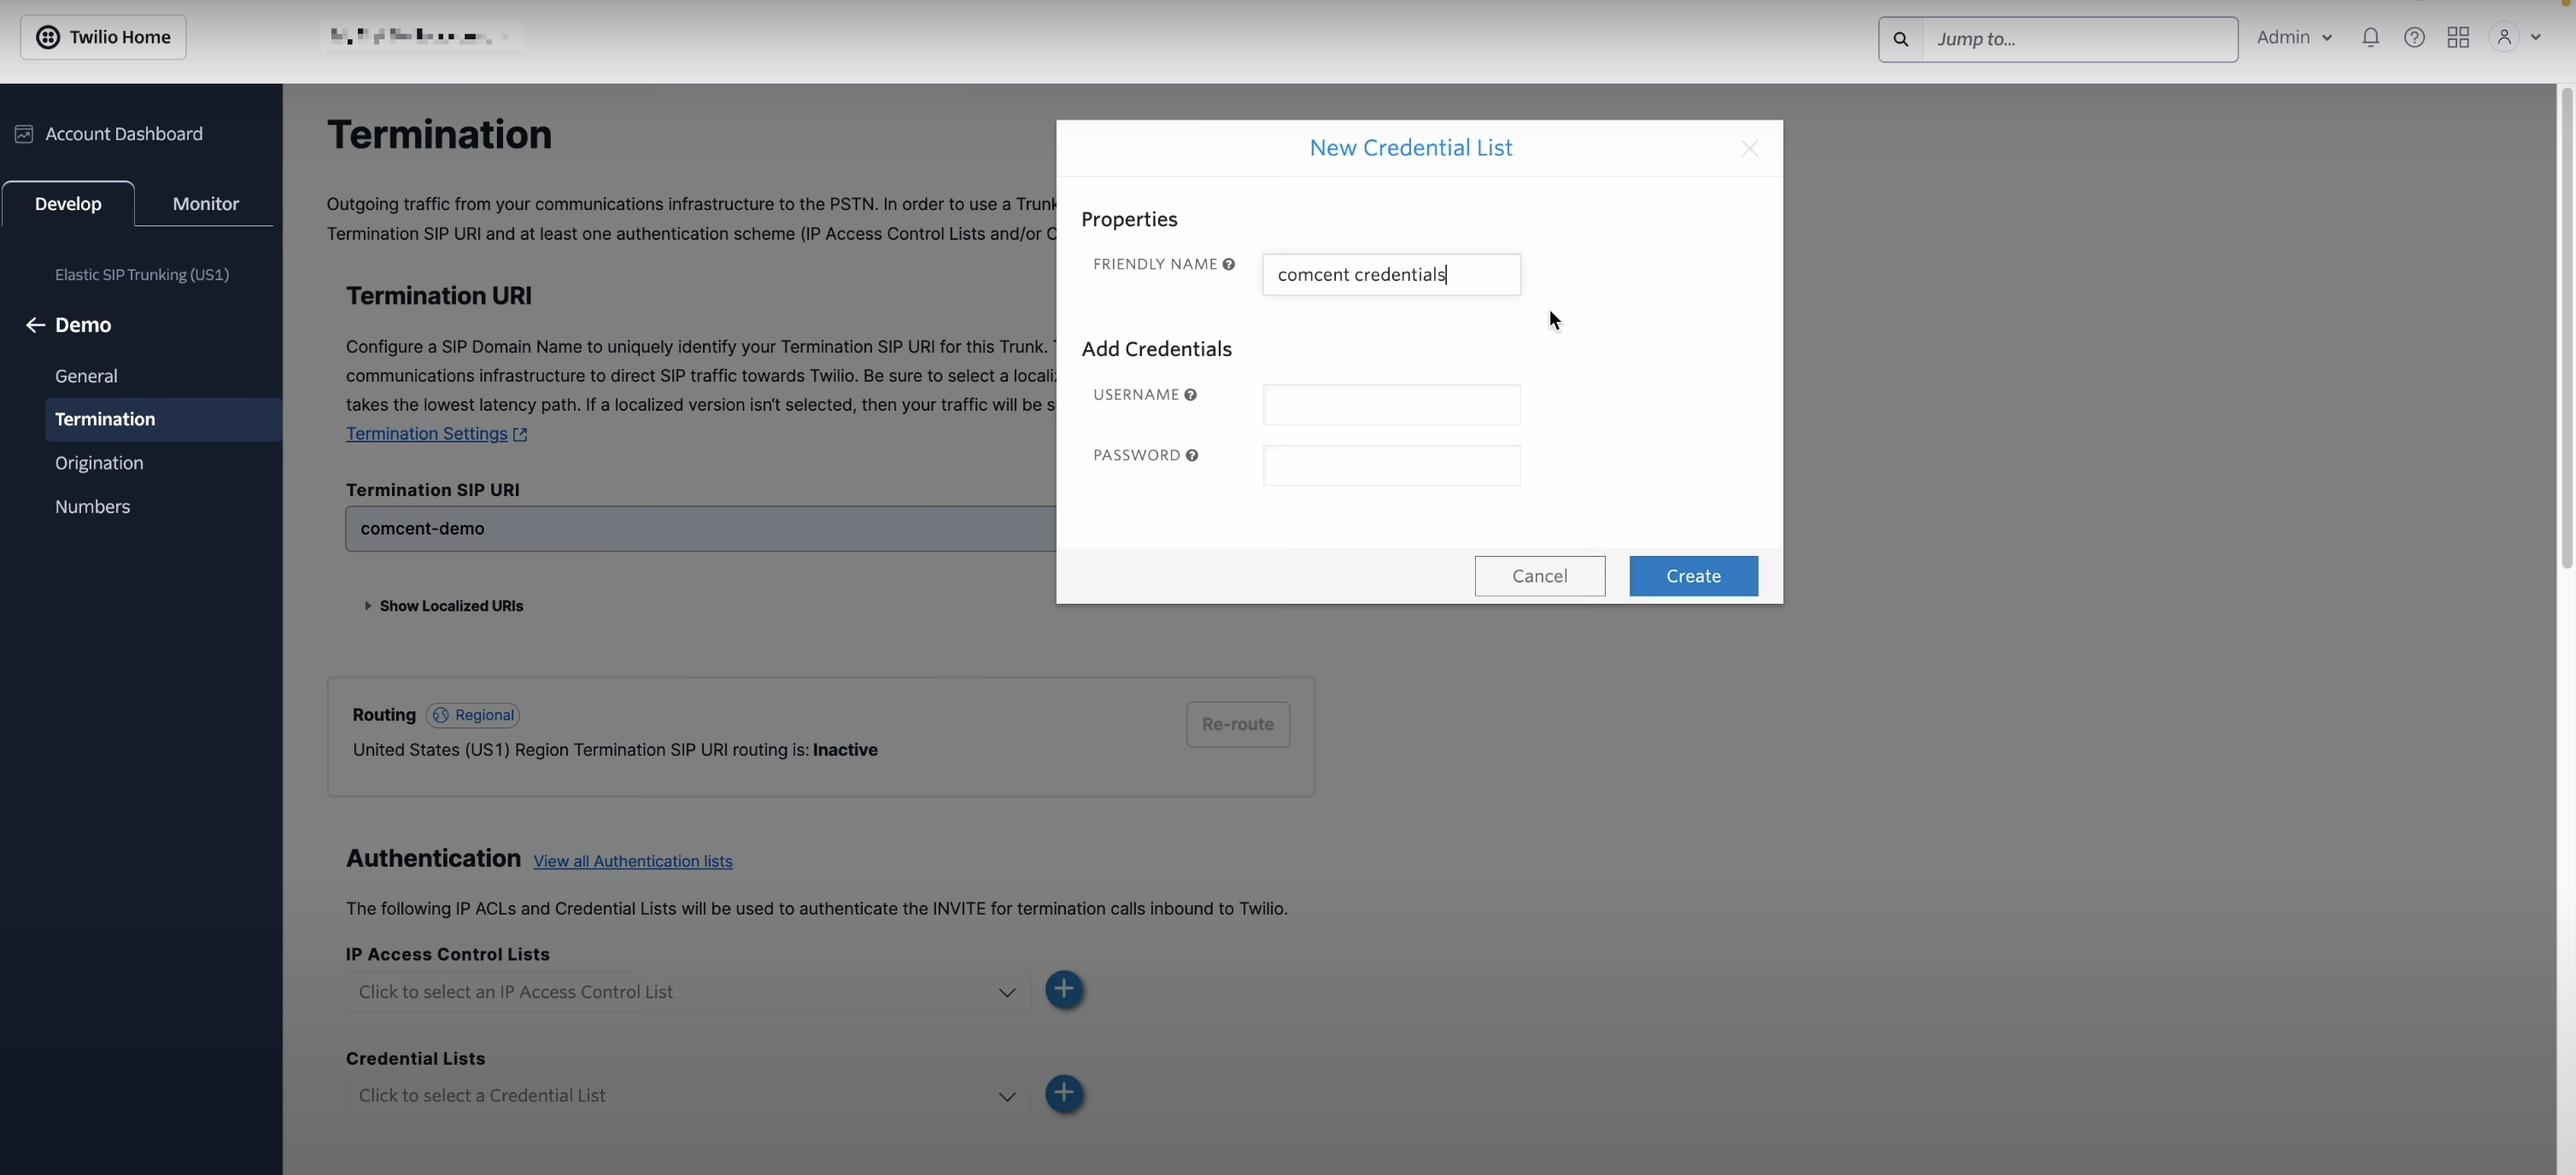Screen dimensions: 2576x1175
Task: Open Elastic SIP Trunking (US1) link
Action: click(x=142, y=274)
